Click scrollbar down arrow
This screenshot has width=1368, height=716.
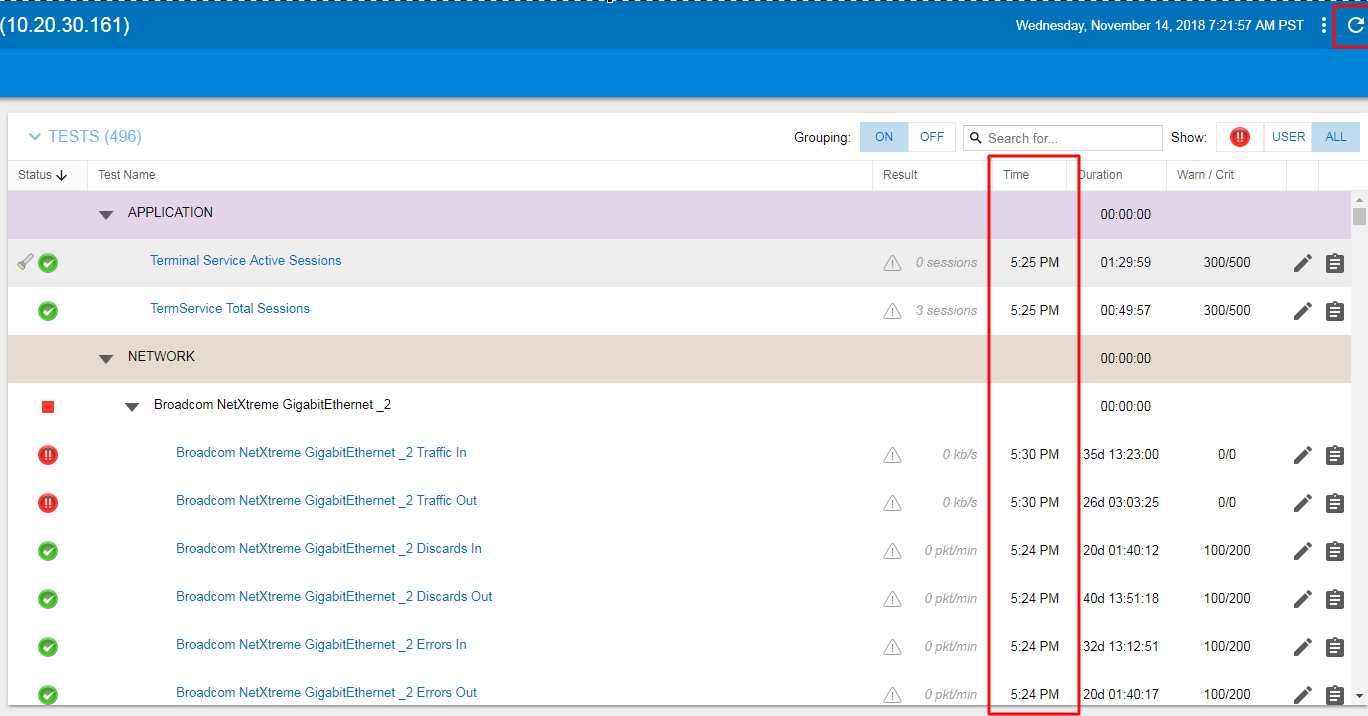coord(1359,695)
